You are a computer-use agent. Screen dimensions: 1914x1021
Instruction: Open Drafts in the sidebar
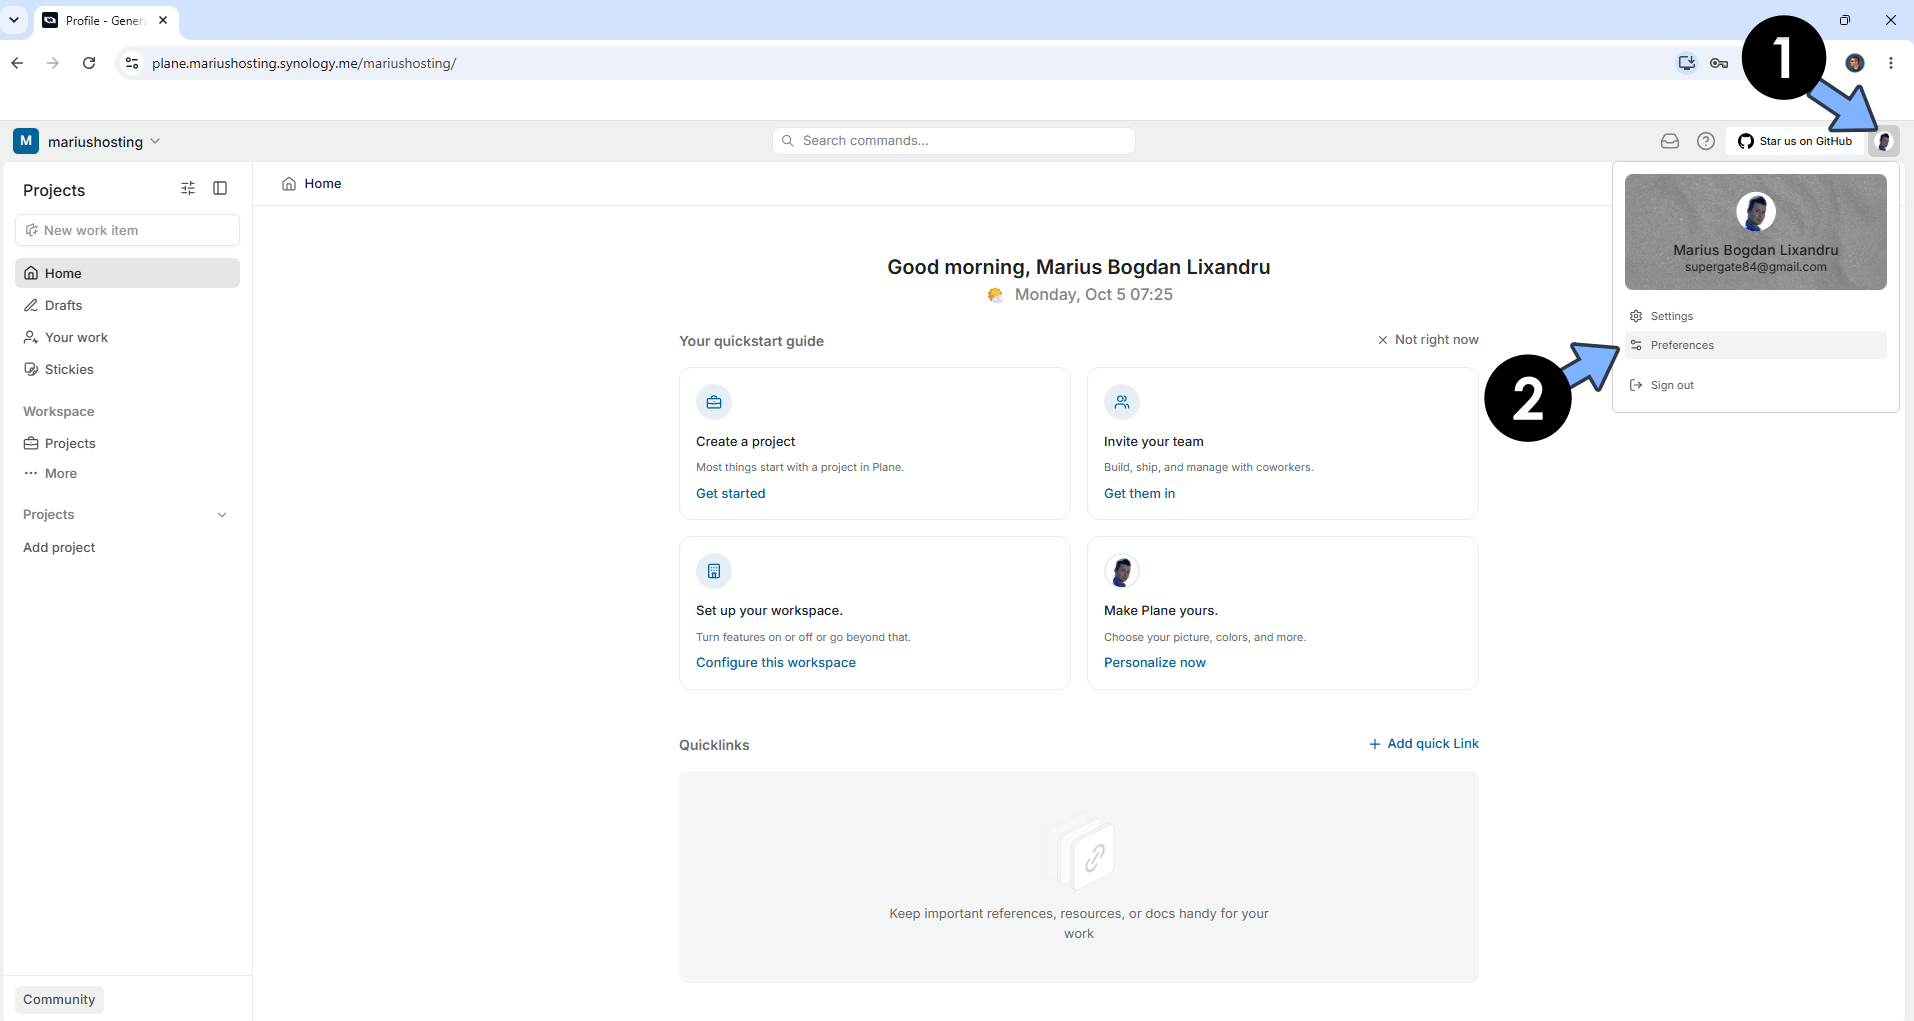pos(127,305)
